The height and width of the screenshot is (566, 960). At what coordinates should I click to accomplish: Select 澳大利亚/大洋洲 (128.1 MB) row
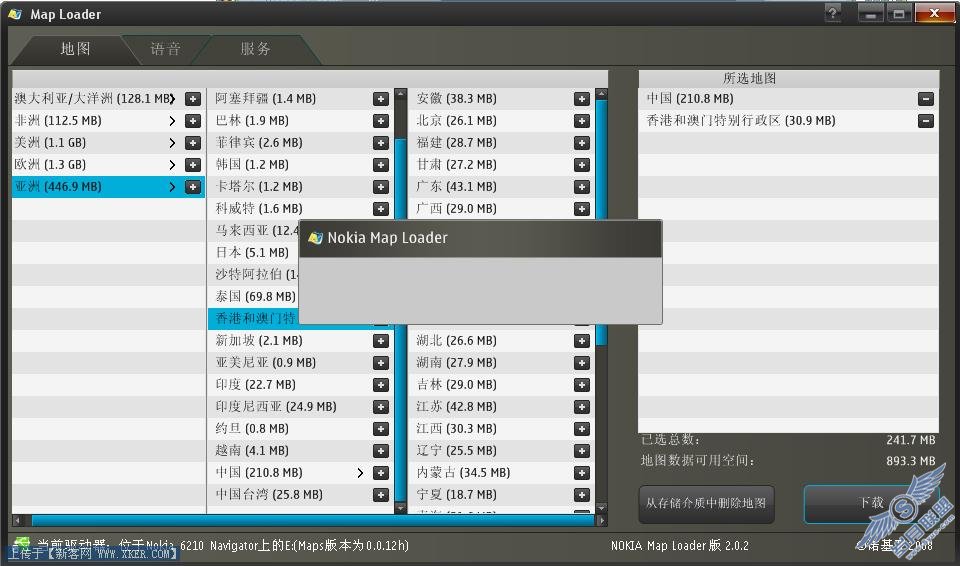pyautogui.click(x=108, y=99)
